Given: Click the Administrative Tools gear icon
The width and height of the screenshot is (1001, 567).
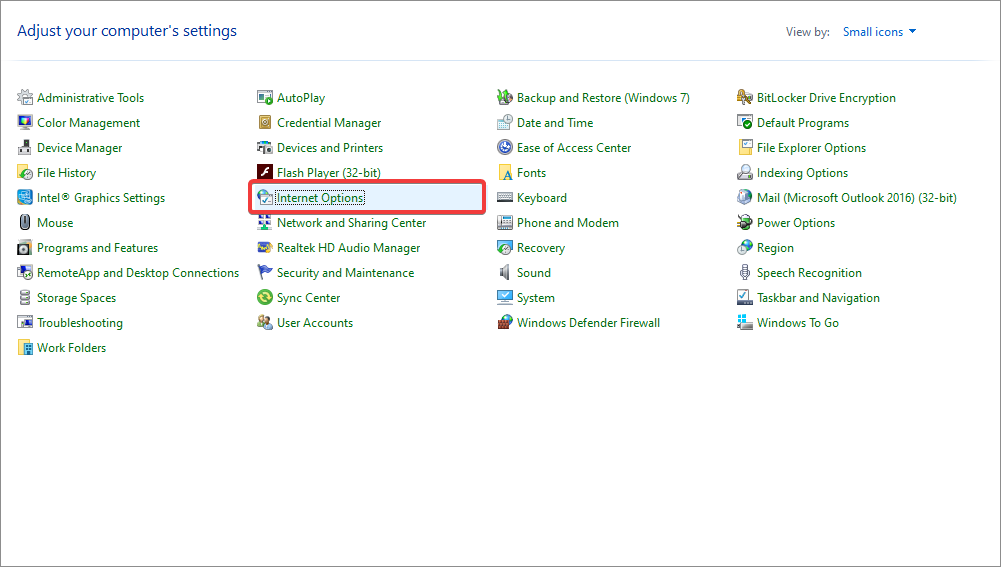Looking at the screenshot, I should click(x=25, y=97).
